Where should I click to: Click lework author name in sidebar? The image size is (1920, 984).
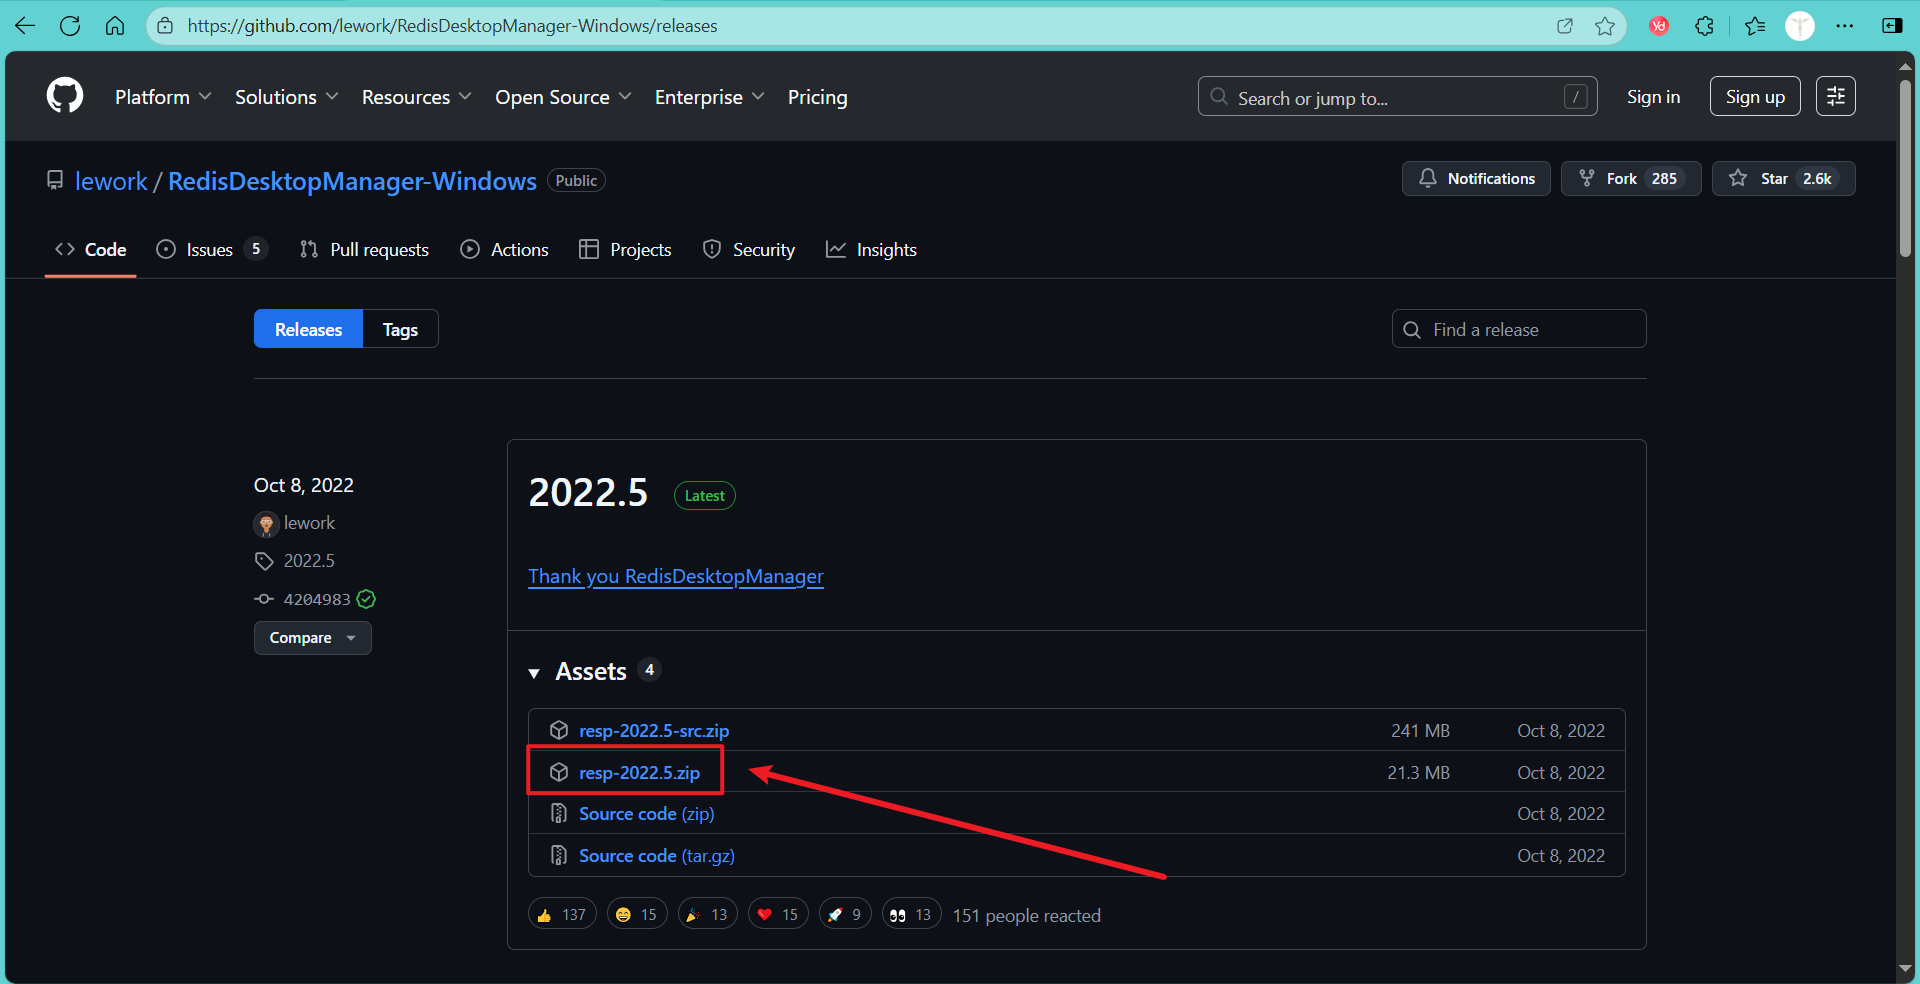(309, 523)
